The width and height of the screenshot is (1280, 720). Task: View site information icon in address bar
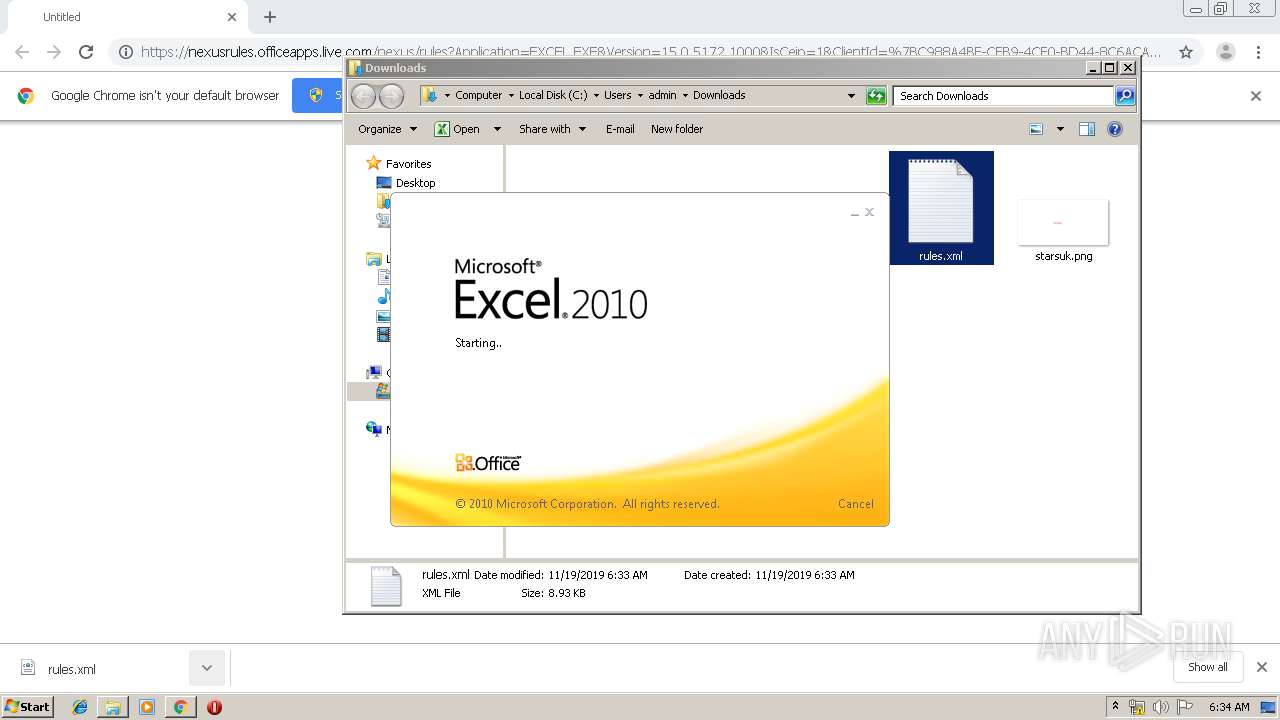[x=125, y=52]
